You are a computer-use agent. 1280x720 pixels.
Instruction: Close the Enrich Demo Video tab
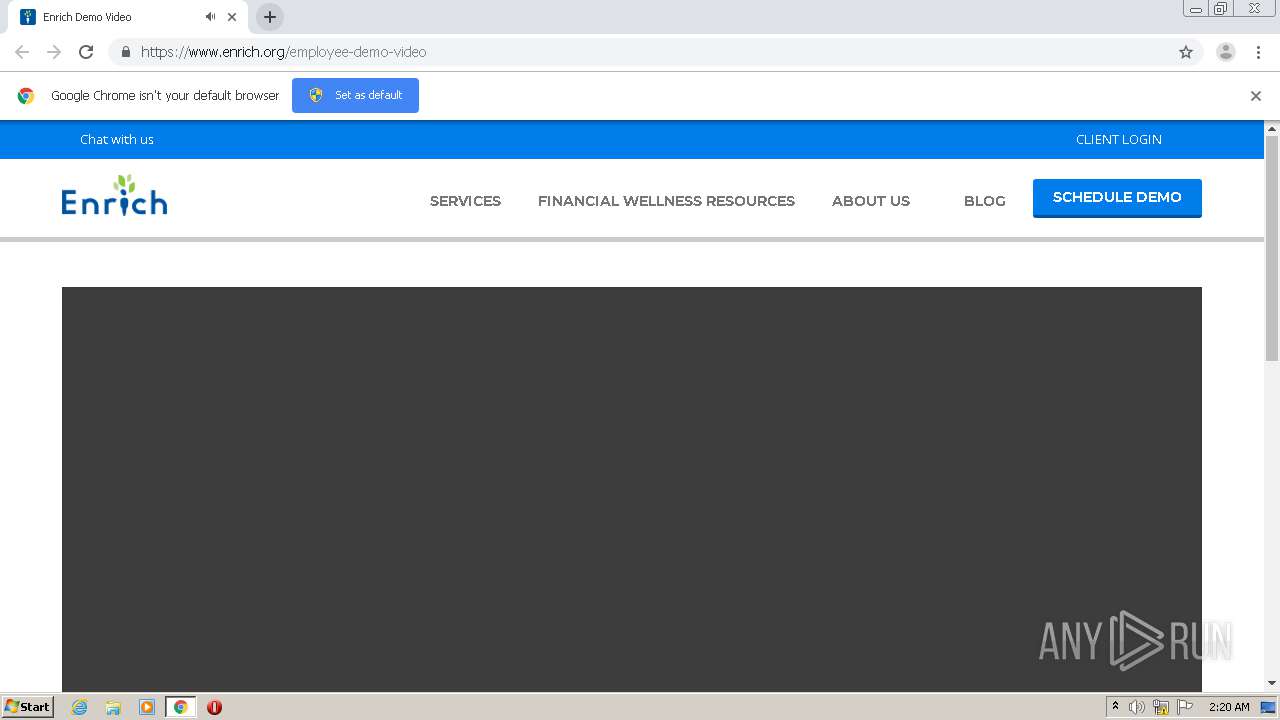click(x=232, y=17)
